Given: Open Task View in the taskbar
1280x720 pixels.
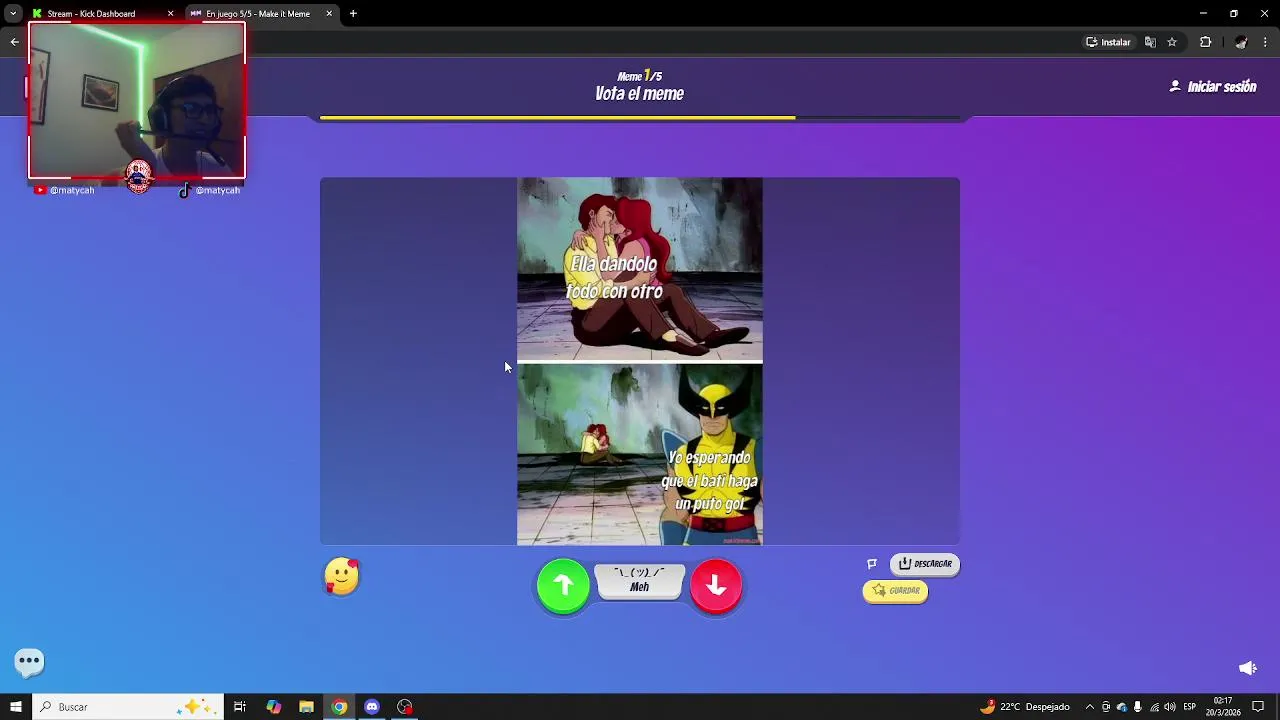Looking at the screenshot, I should click(240, 707).
